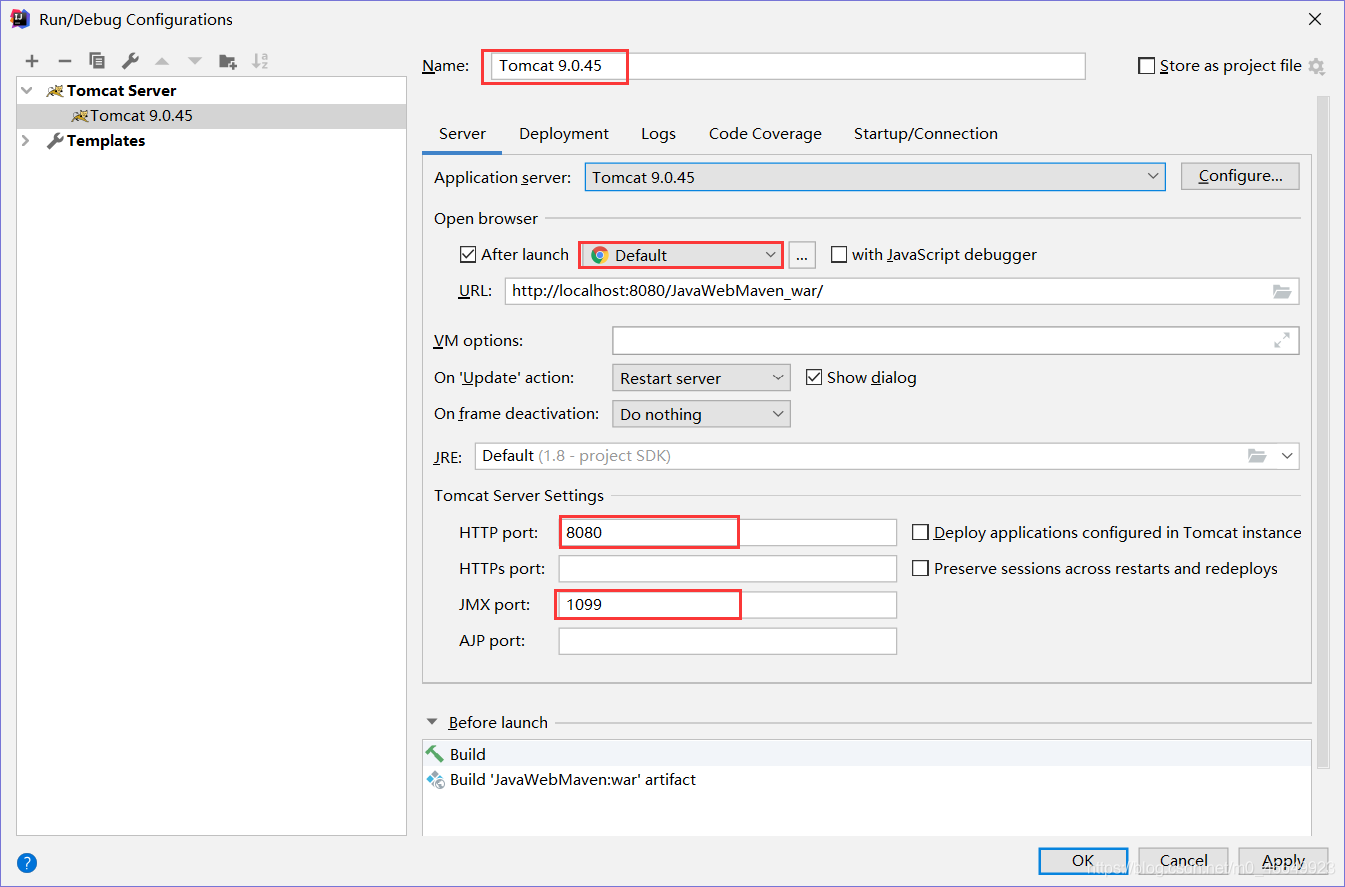Open the Startup/Connection tab
Image resolution: width=1345 pixels, height=887 pixels.
925,134
